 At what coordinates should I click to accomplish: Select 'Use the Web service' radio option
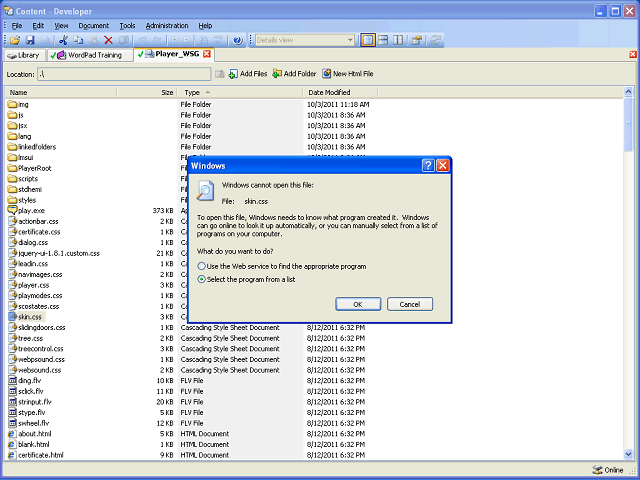pyautogui.click(x=201, y=266)
